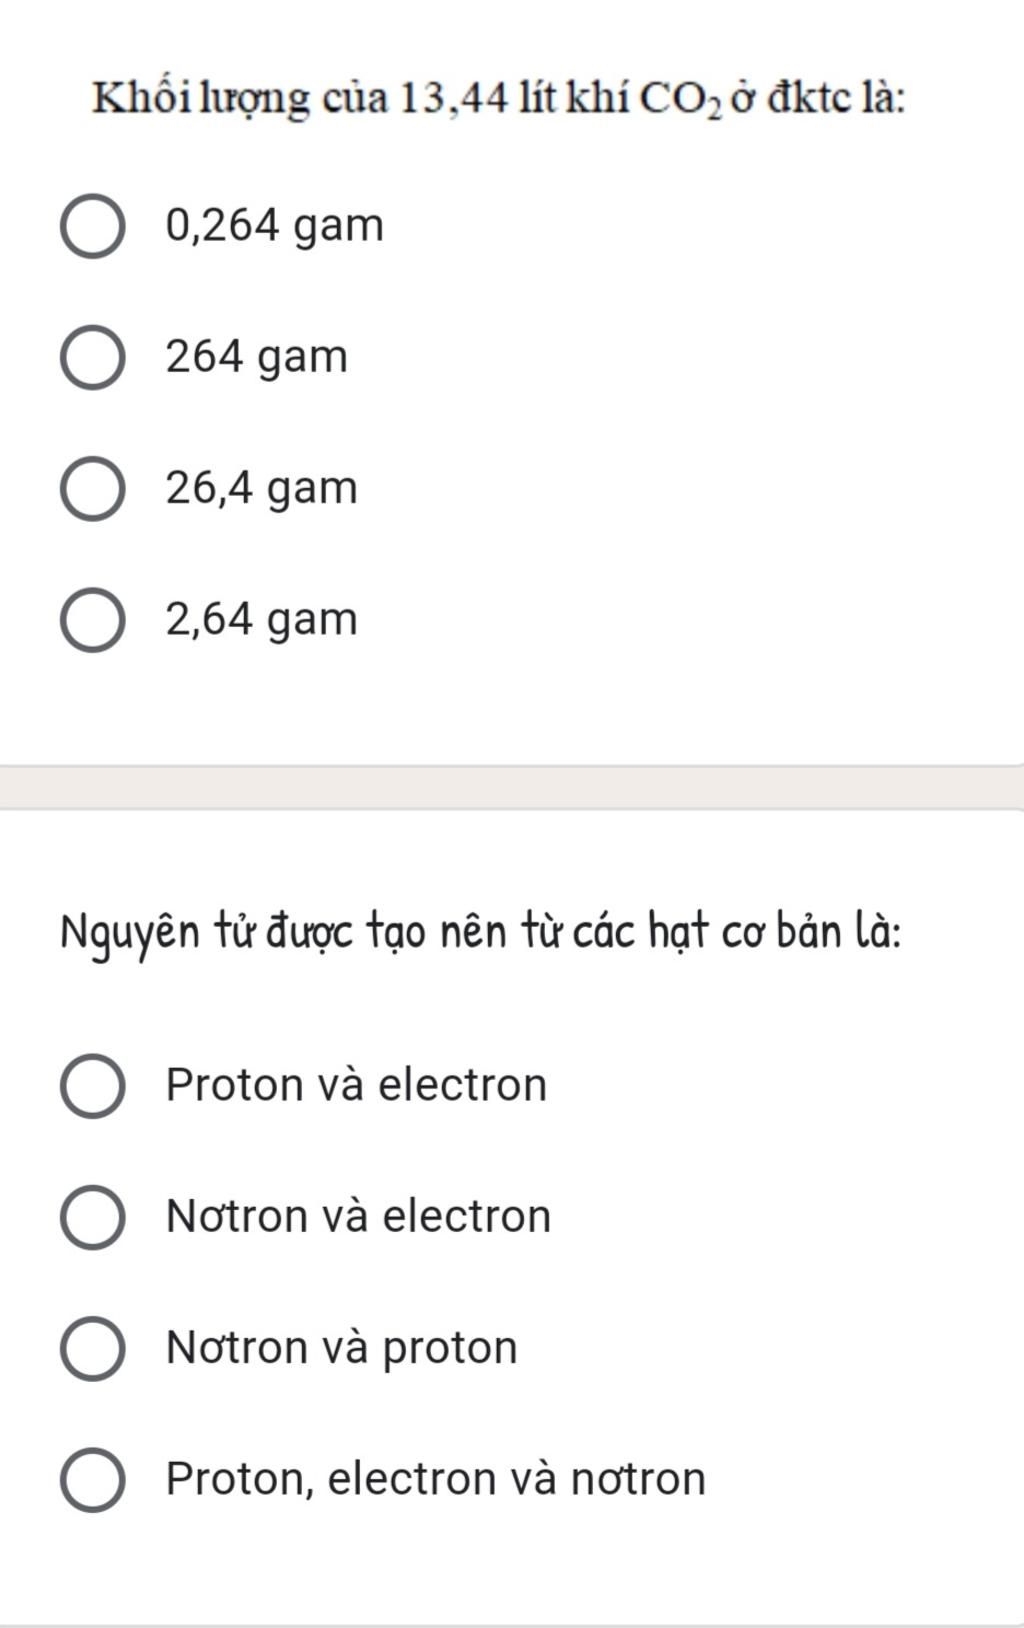Choose the 264 gam radio circle
The image size is (1024, 1628).
(93, 357)
